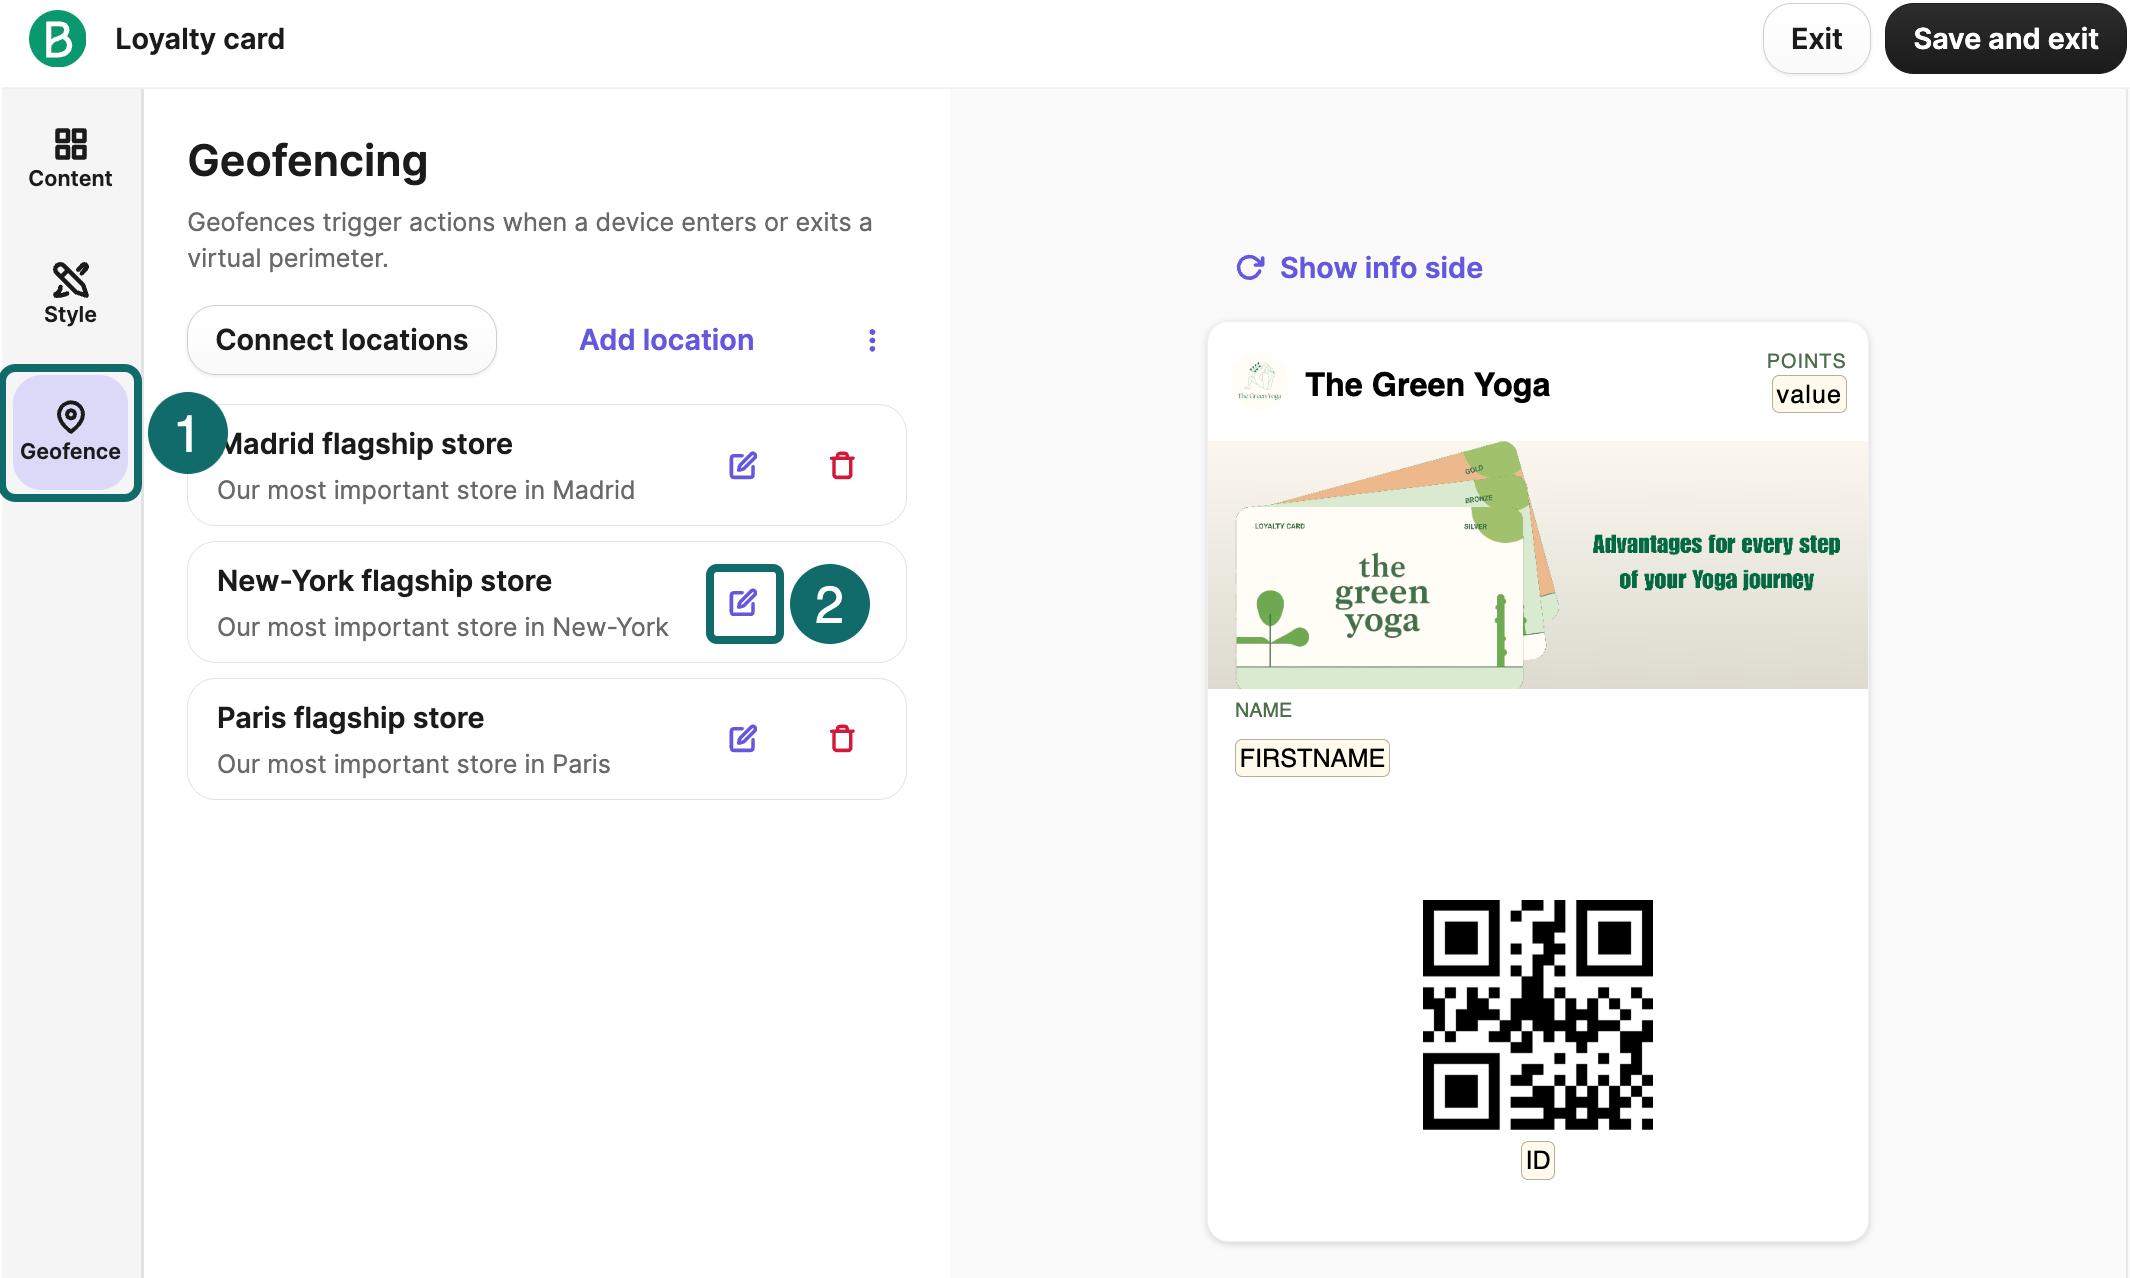Image resolution: width=2130 pixels, height=1278 pixels.
Task: Click the ID label below QR code
Action: pos(1537,1161)
